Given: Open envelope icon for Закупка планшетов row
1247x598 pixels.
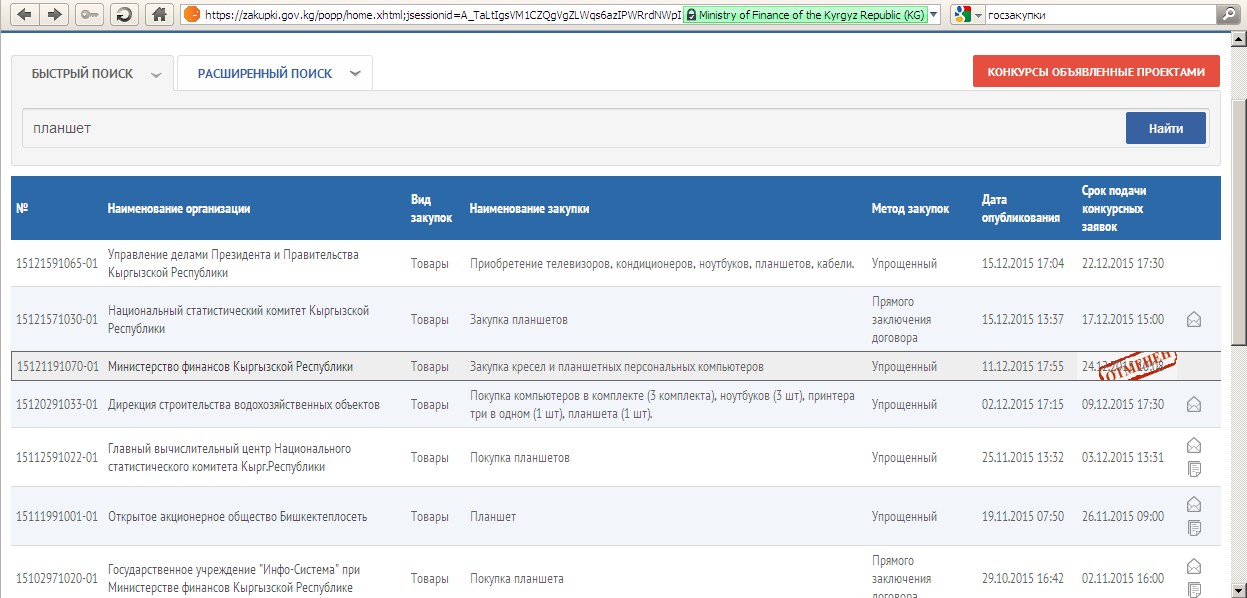Looking at the screenshot, I should (x=1193, y=320).
